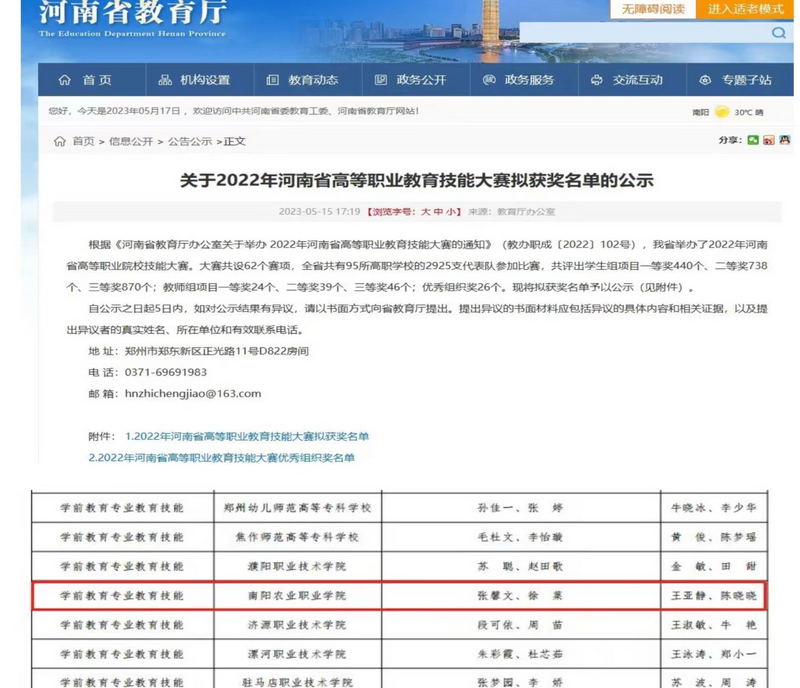Image resolution: width=800 pixels, height=688 pixels.
Task: Click the 专题子站 subsite icon
Action: [x=705, y=80]
